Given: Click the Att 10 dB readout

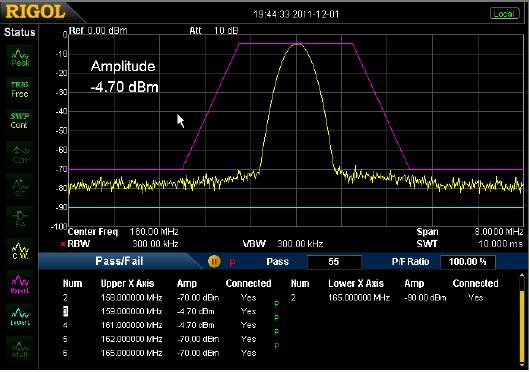Looking at the screenshot, I should tap(214, 31).
